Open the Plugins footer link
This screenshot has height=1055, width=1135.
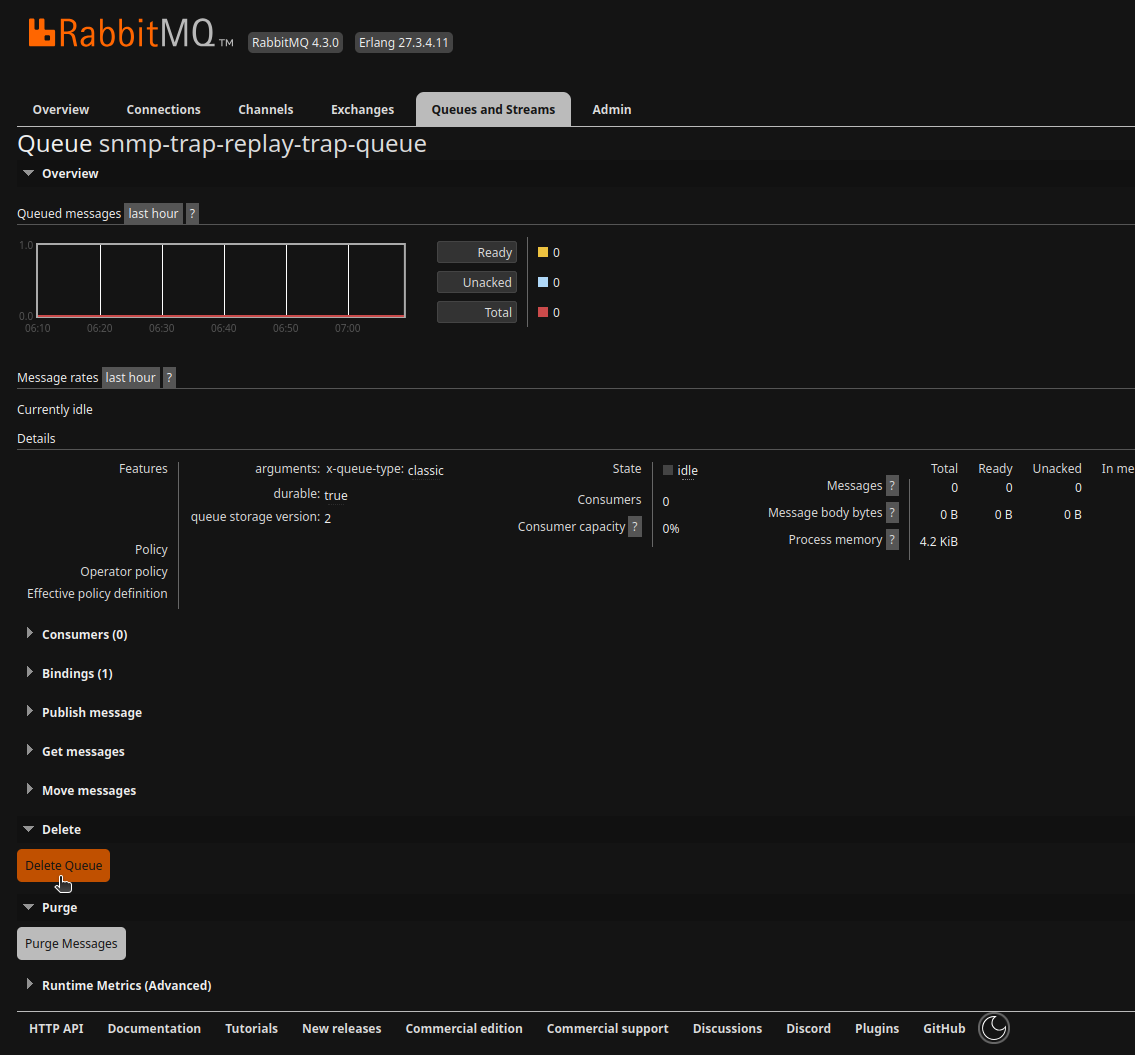tap(877, 1028)
